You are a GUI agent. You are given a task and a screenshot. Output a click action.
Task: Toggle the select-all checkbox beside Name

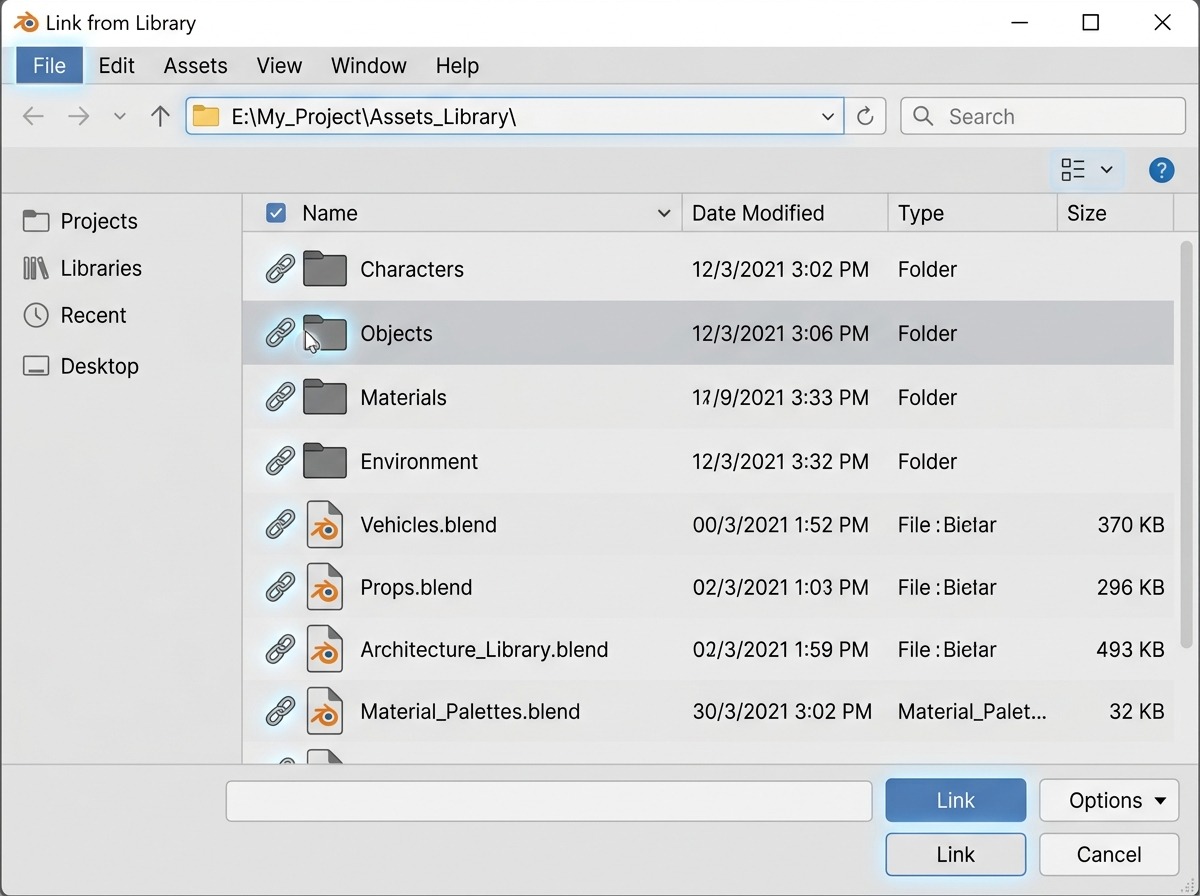coord(276,213)
